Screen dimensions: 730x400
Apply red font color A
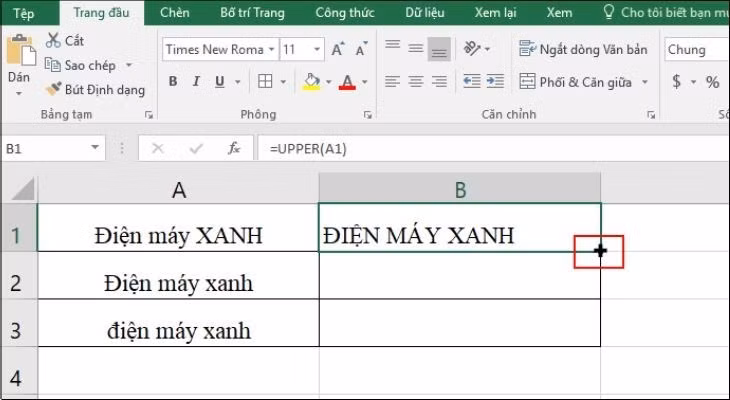[347, 82]
